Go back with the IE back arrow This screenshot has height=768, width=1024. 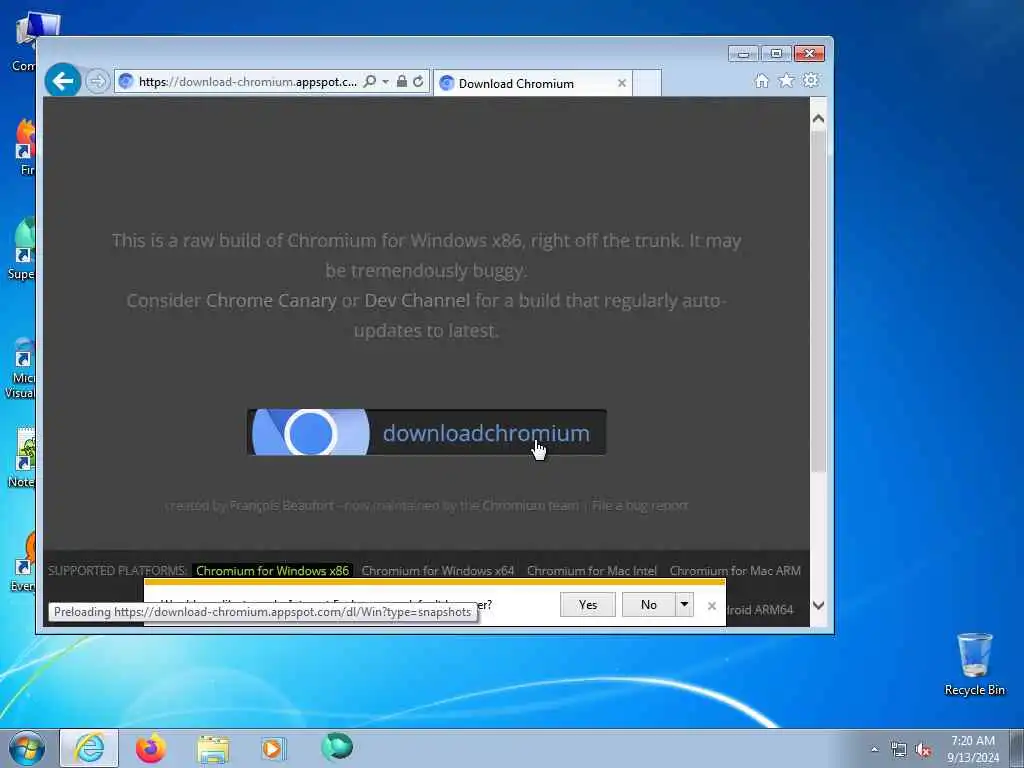pyautogui.click(x=63, y=81)
